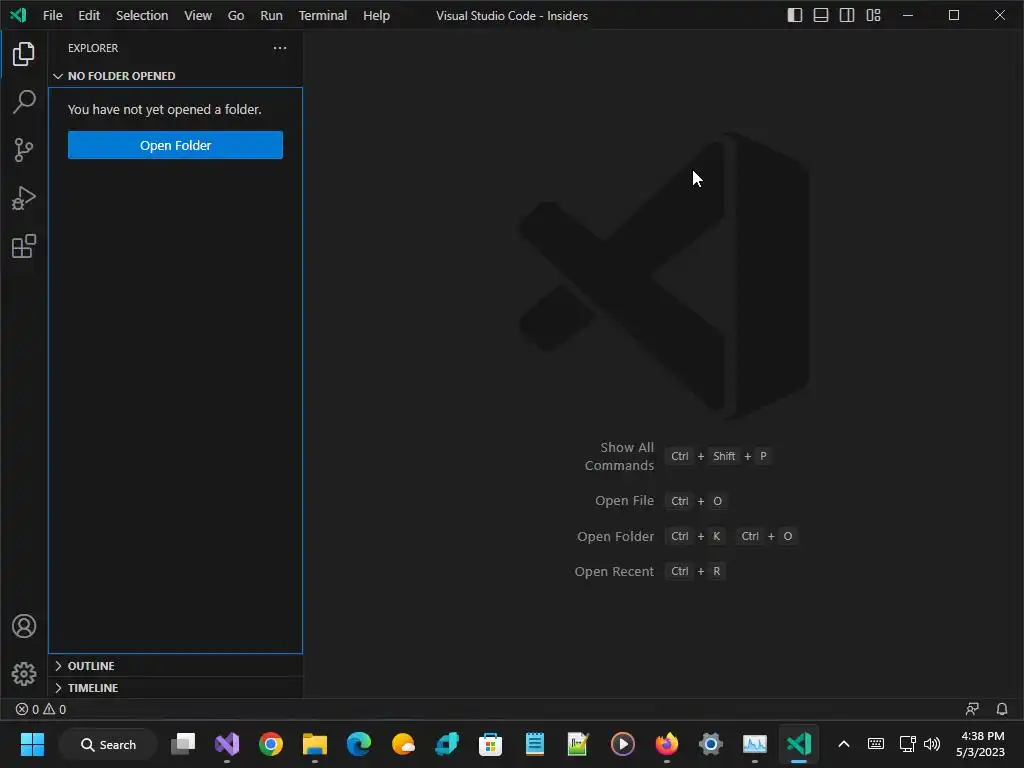Open the Selection menu
Screen dimensions: 1024x768
pyautogui.click(x=142, y=15)
